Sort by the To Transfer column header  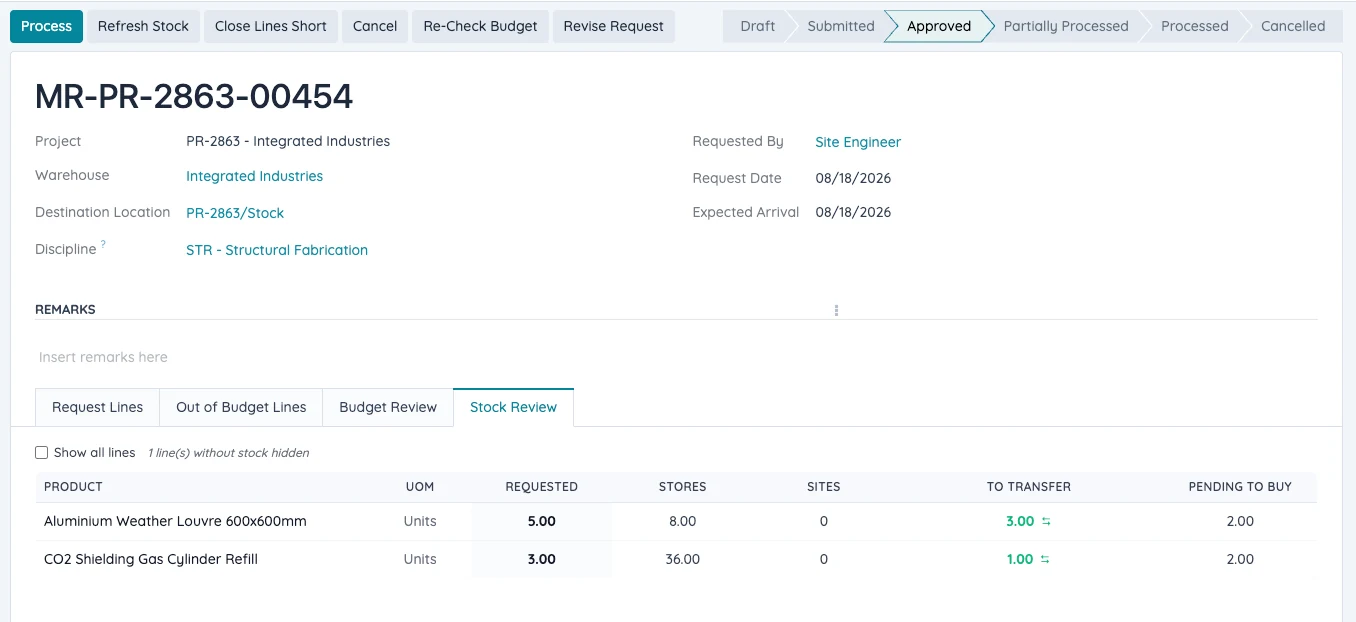point(1028,487)
